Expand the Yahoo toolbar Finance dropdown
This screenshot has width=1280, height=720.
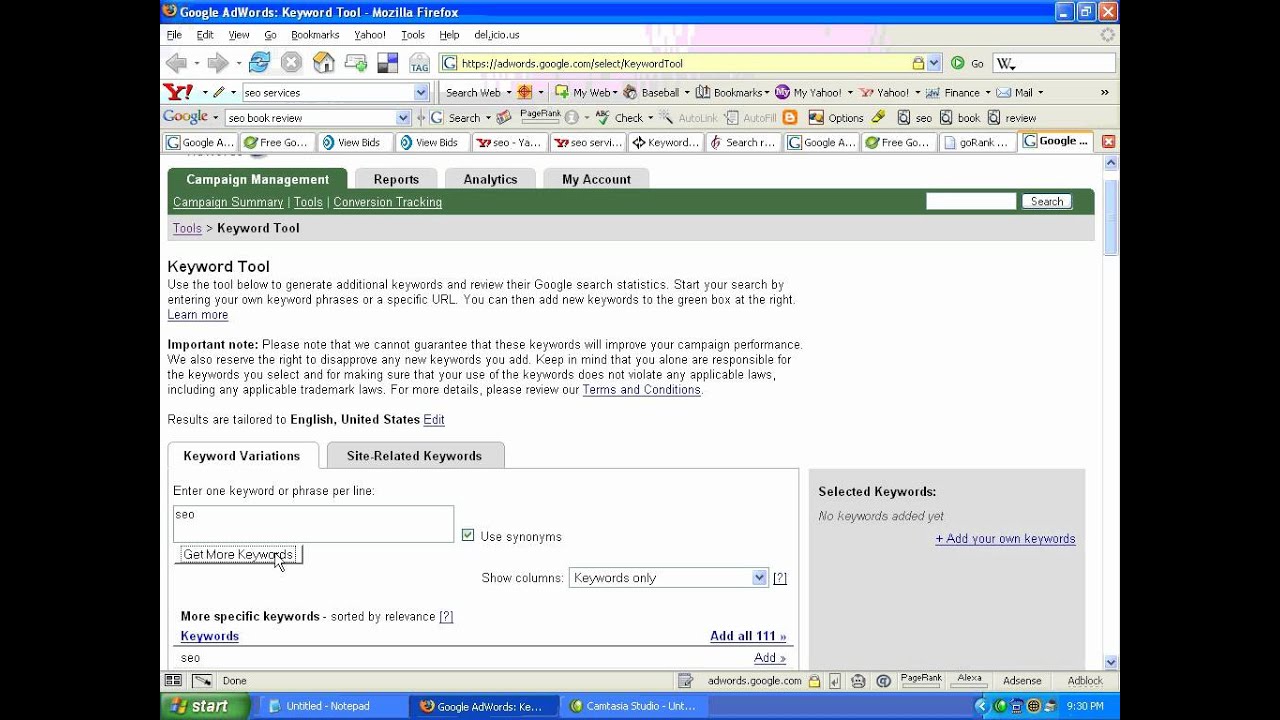(987, 92)
